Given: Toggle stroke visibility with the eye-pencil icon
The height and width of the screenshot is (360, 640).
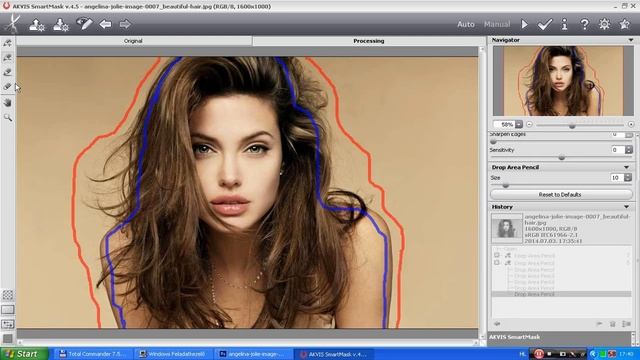Looking at the screenshot, I should [x=84, y=24].
